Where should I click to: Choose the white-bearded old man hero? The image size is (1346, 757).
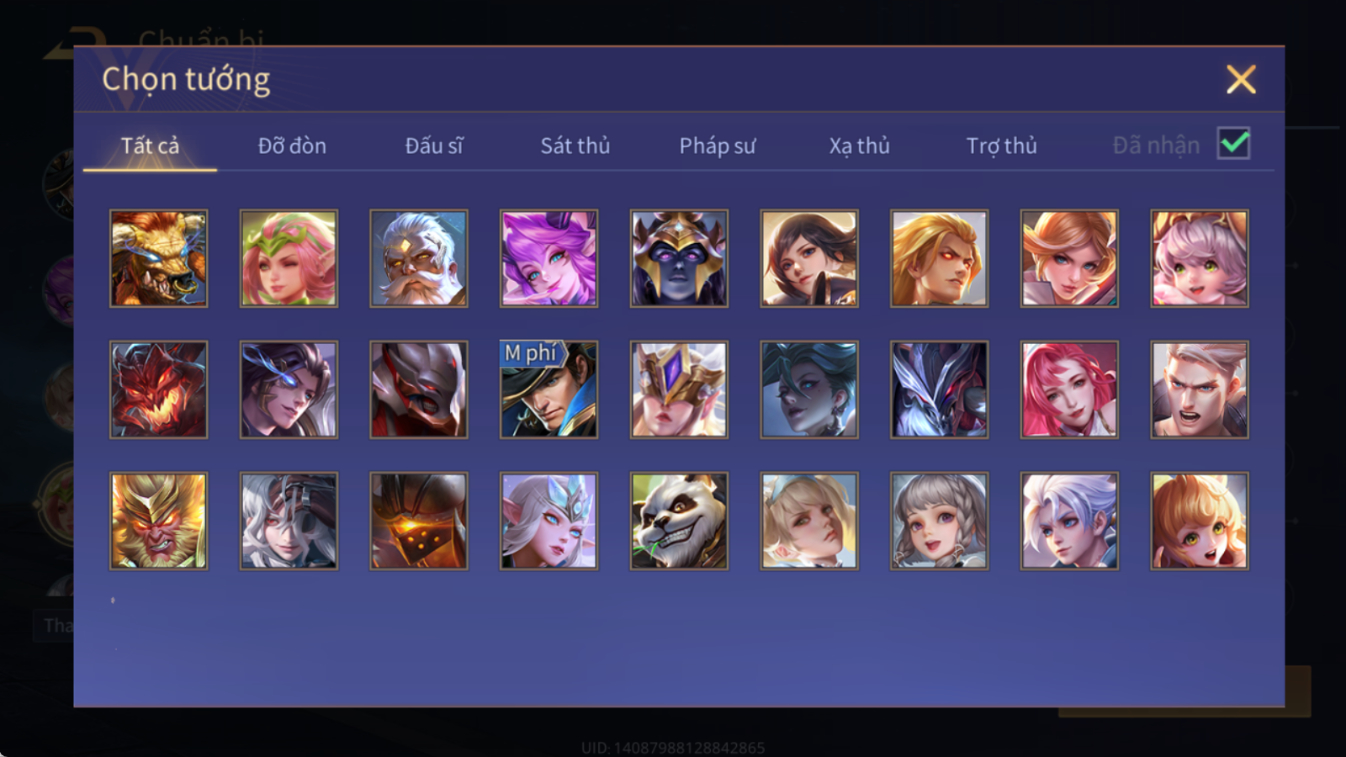click(419, 258)
